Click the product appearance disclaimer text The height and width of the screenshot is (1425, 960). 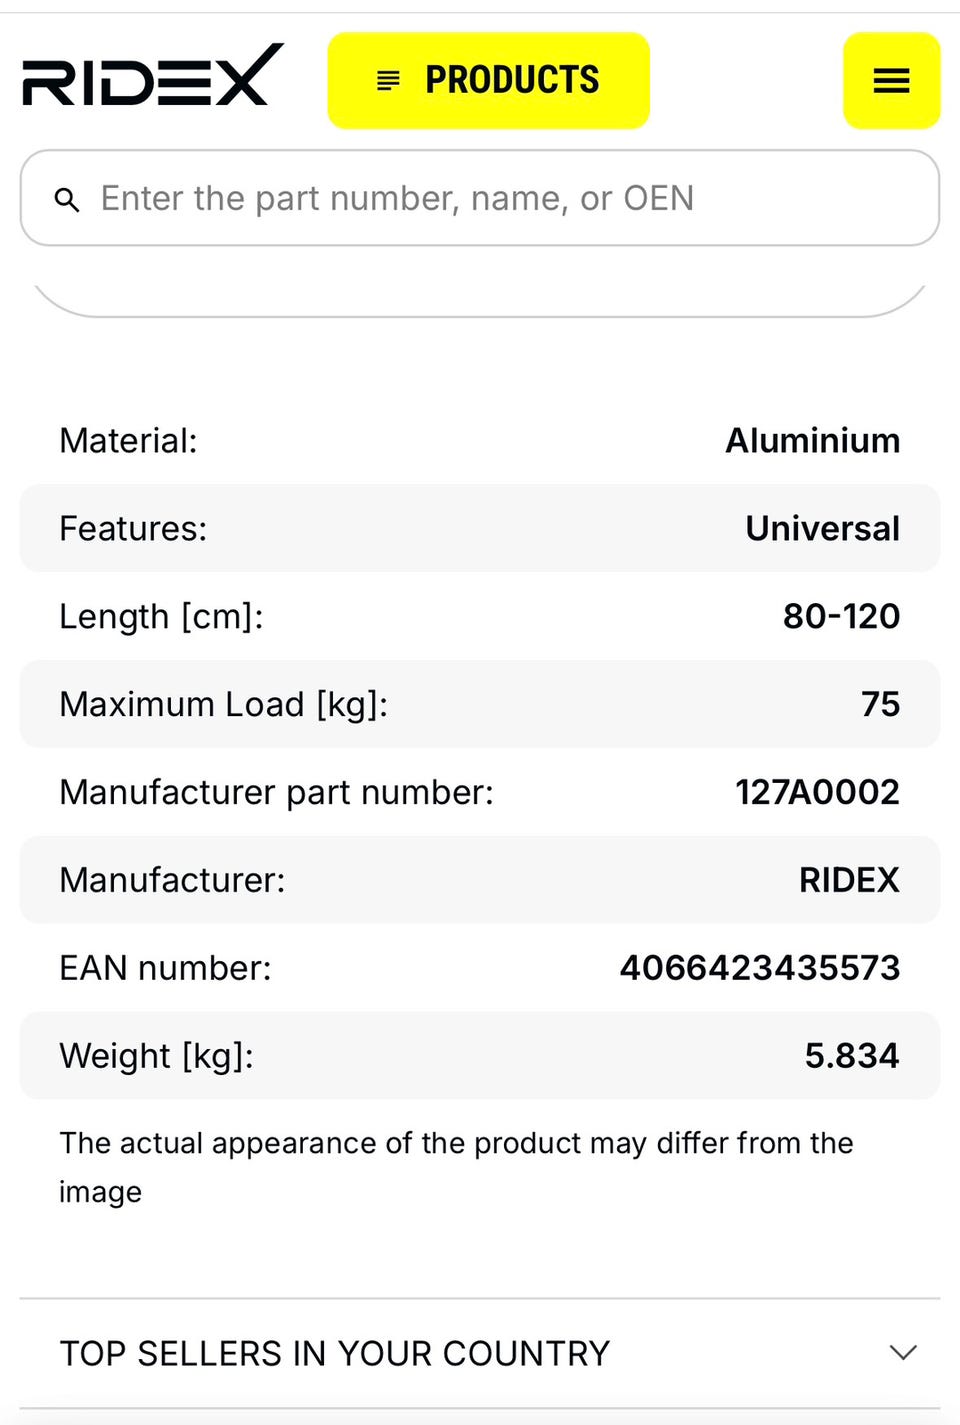click(x=456, y=1167)
